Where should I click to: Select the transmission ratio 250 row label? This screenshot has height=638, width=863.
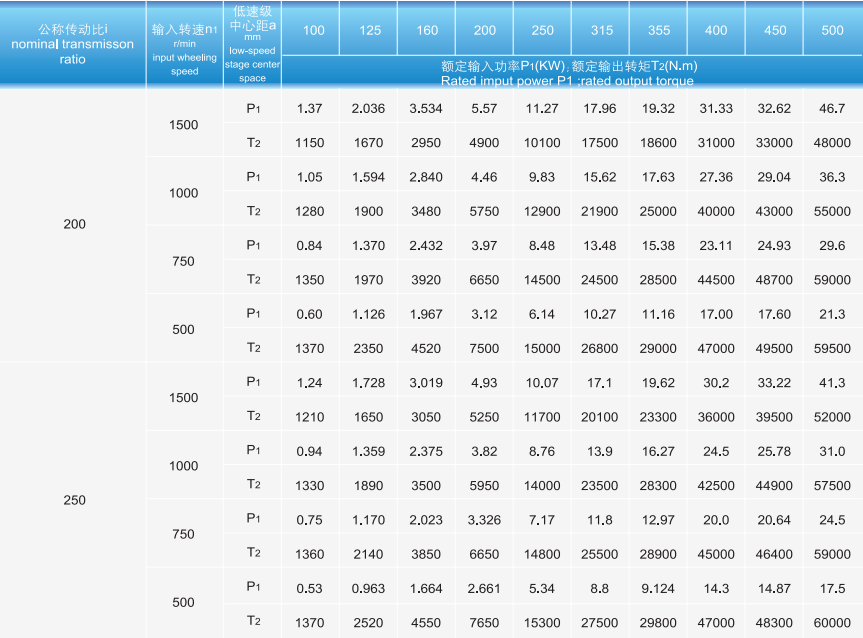pos(74,500)
